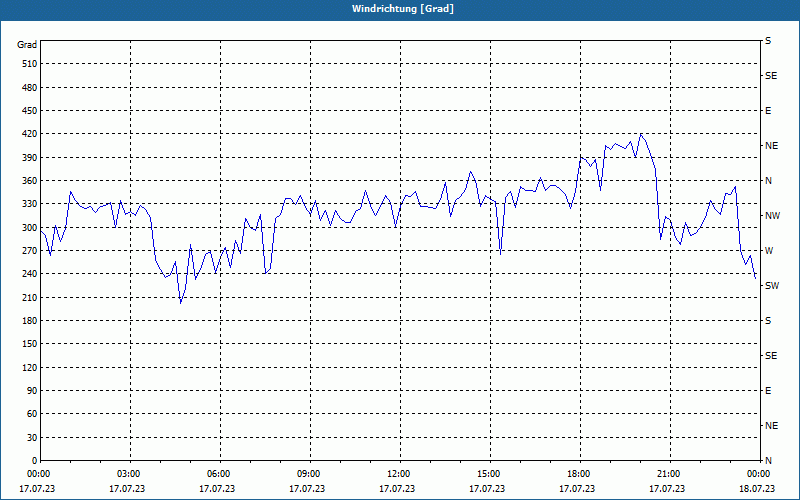Click the 17.07.23 date below 12:00
This screenshot has height=500, width=800.
coord(397,489)
